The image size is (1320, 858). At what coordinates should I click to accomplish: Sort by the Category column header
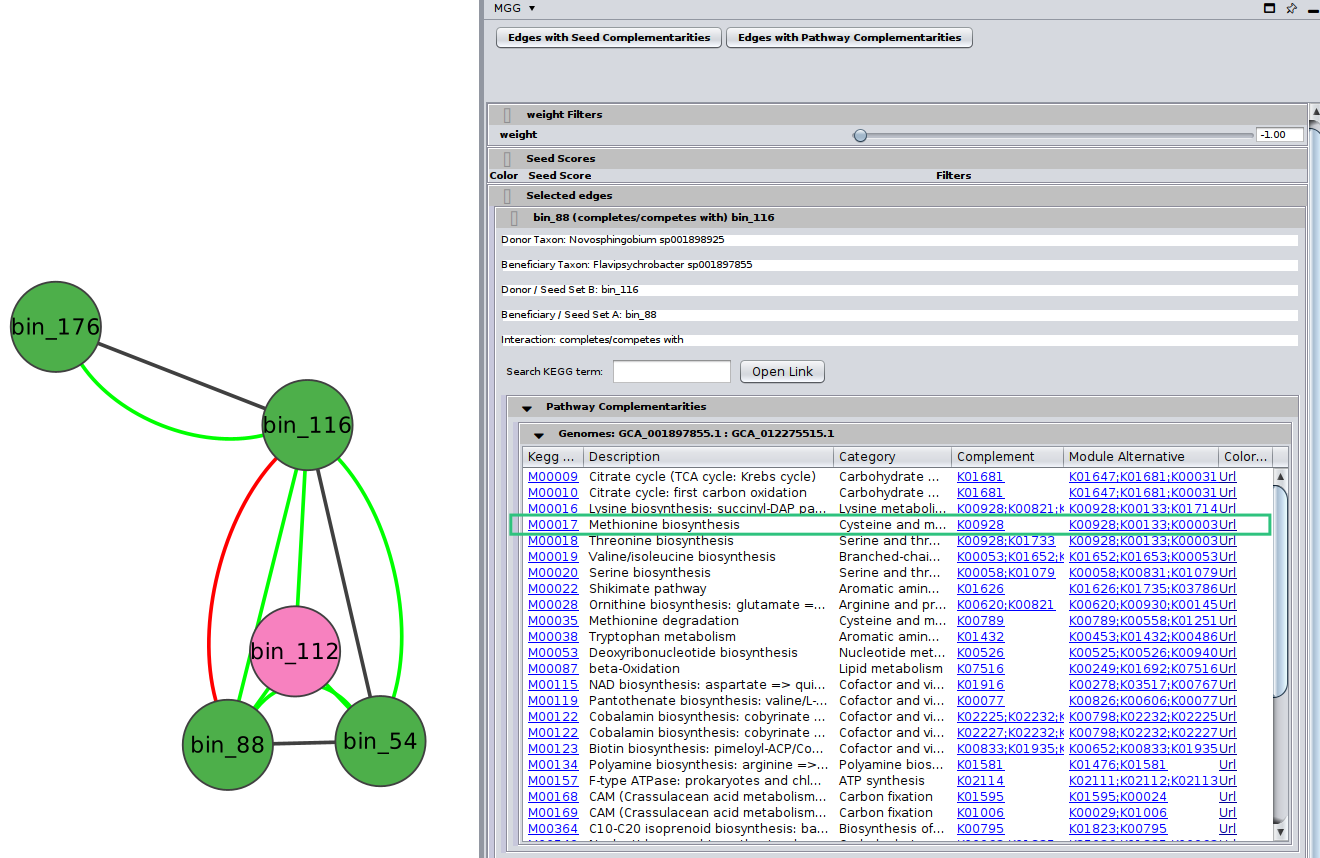point(893,457)
